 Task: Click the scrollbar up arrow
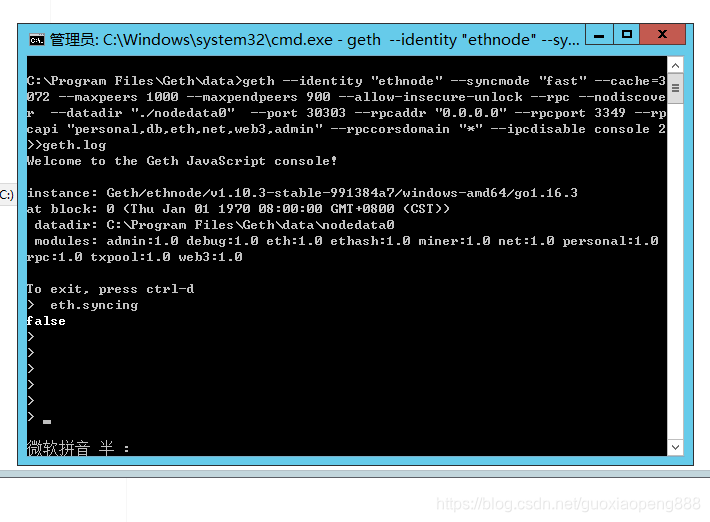[675, 66]
